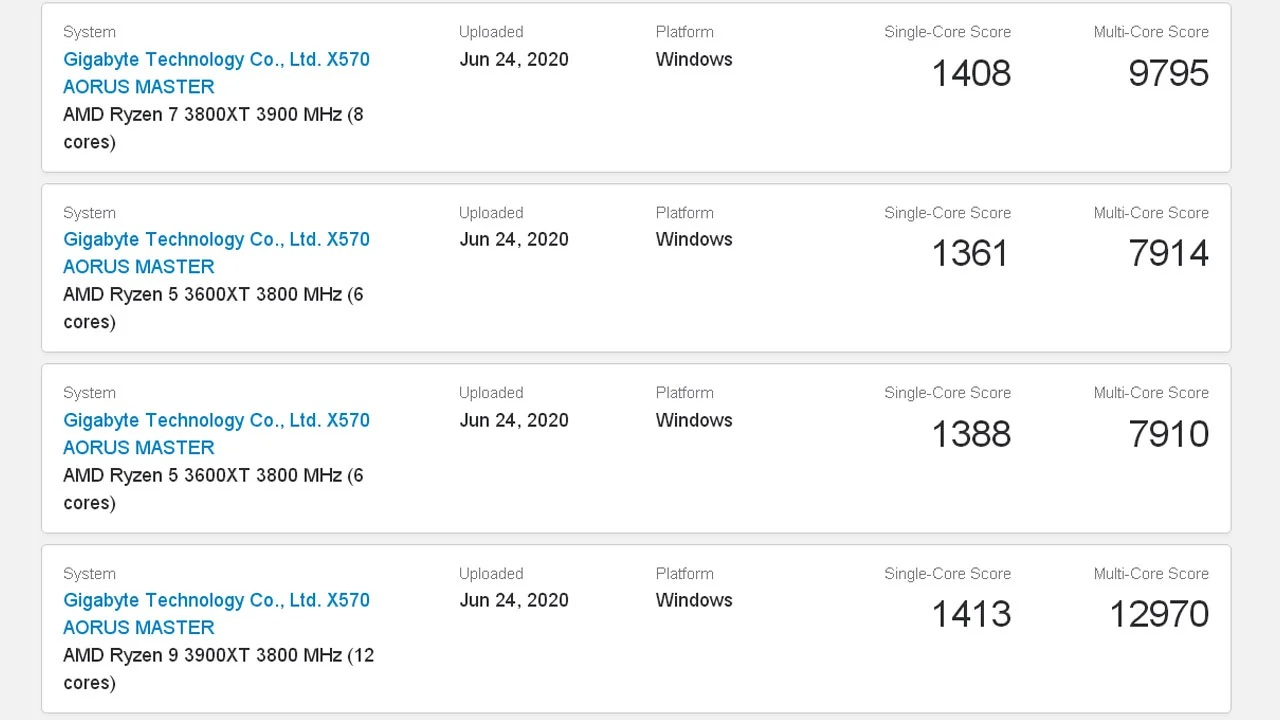Viewport: 1280px width, 720px height.
Task: Click the multi-core score 12970
Action: 1159,614
